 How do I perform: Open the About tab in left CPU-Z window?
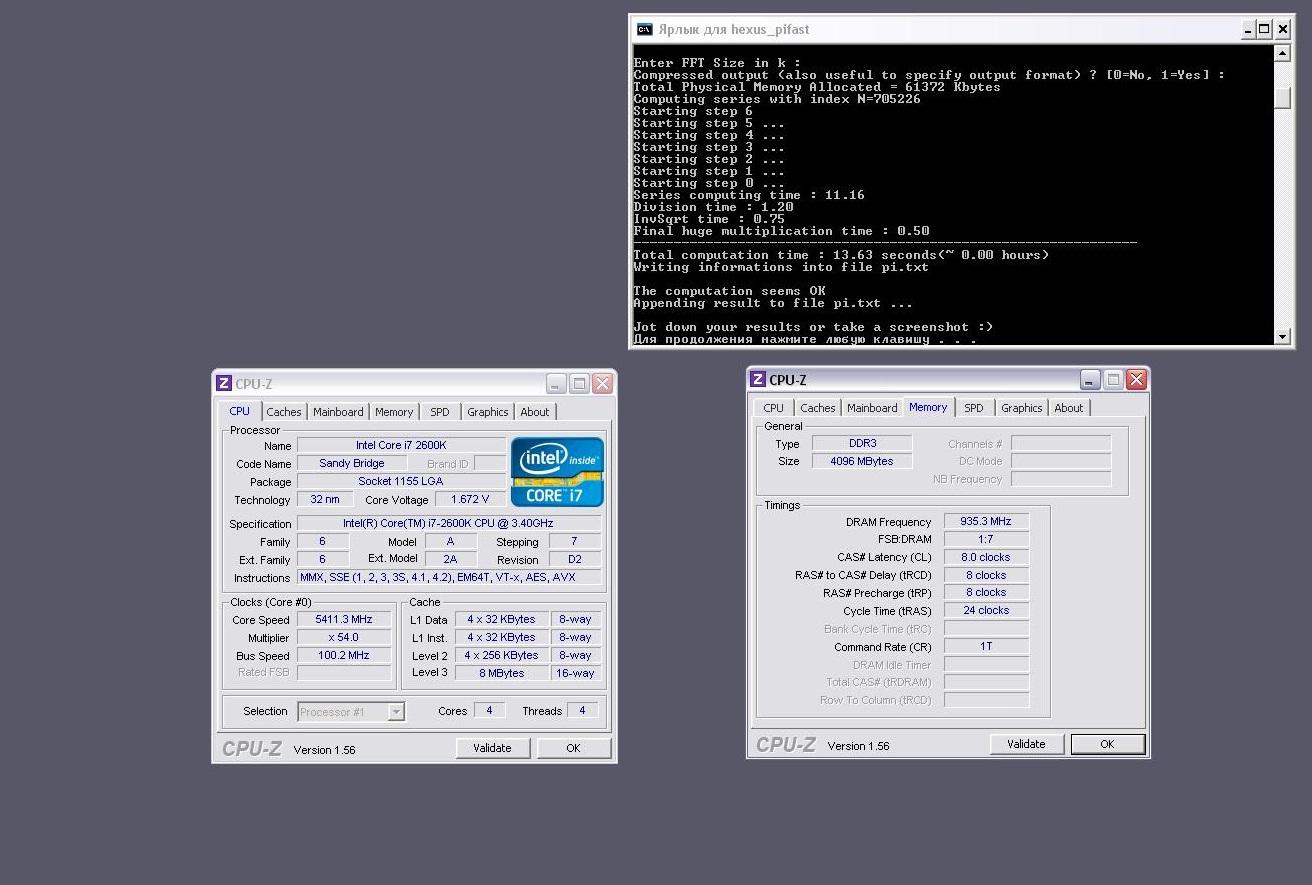[535, 412]
